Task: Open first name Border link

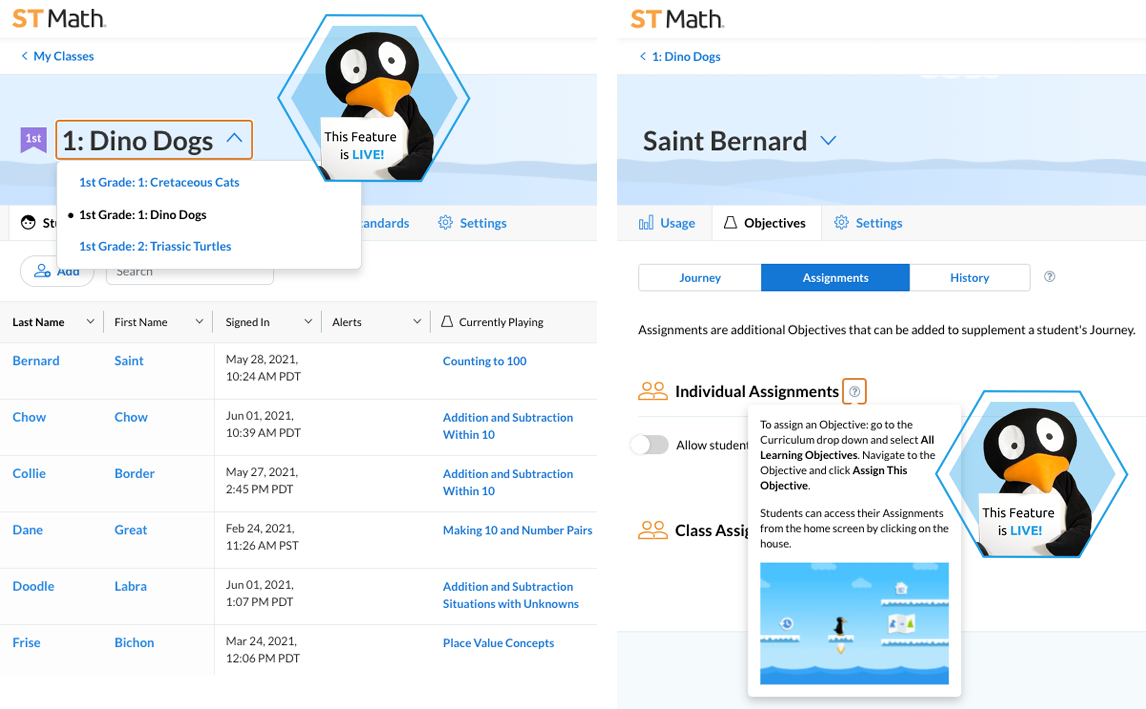Action: (134, 473)
